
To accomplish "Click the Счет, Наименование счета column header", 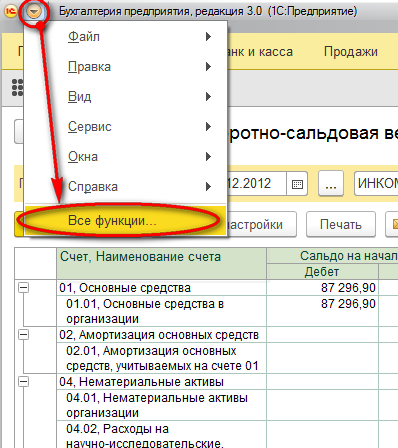I will click(162, 263).
